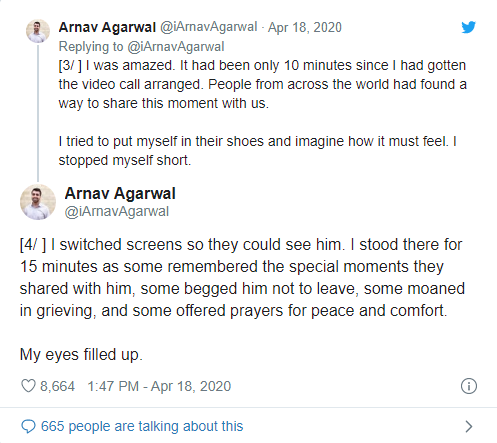Image resolution: width=497 pixels, height=443 pixels.
Task: Click the Twitter bird logo icon
Action: coord(468,27)
